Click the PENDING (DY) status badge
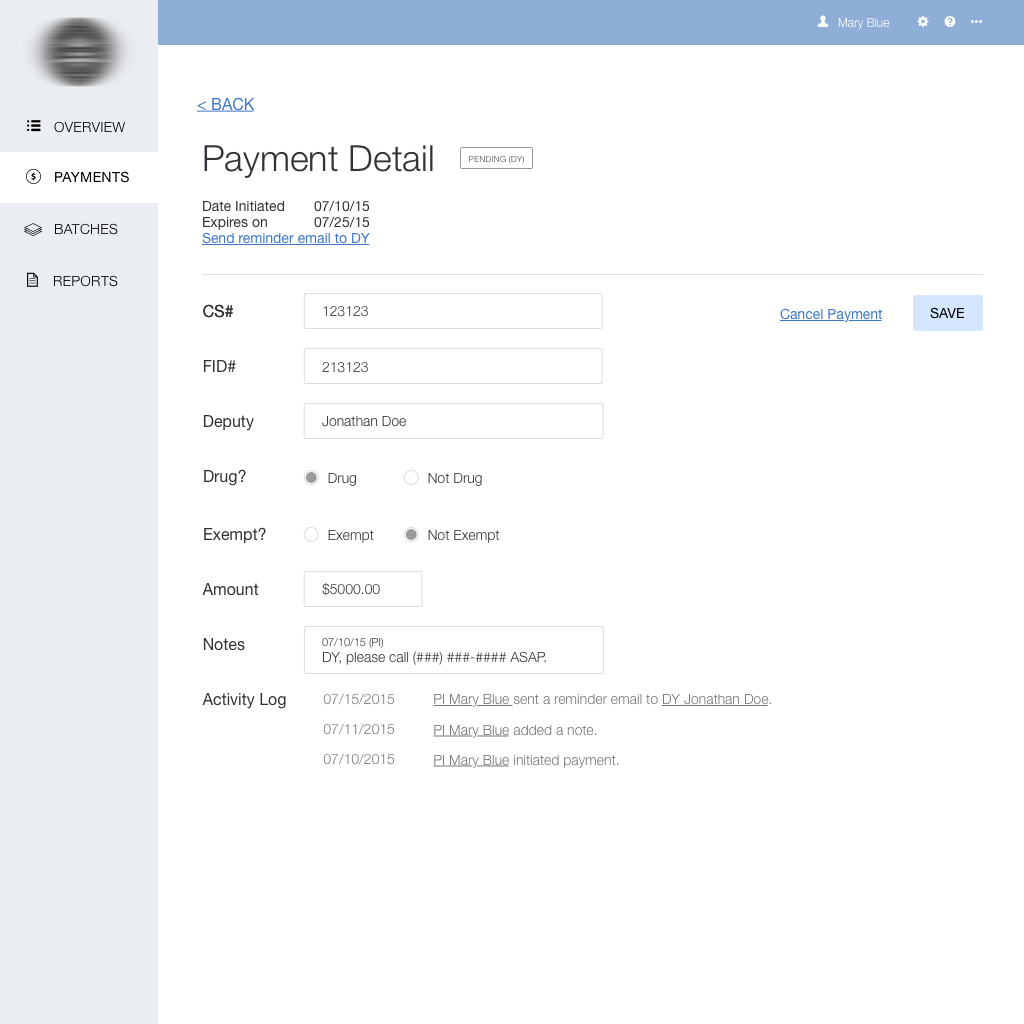1024x1024 pixels. click(496, 158)
